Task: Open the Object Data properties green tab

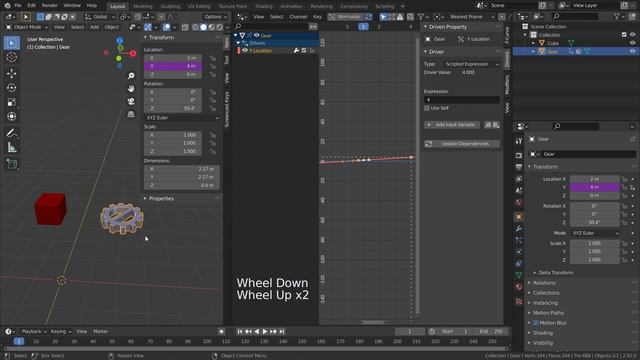Action: pos(519,275)
